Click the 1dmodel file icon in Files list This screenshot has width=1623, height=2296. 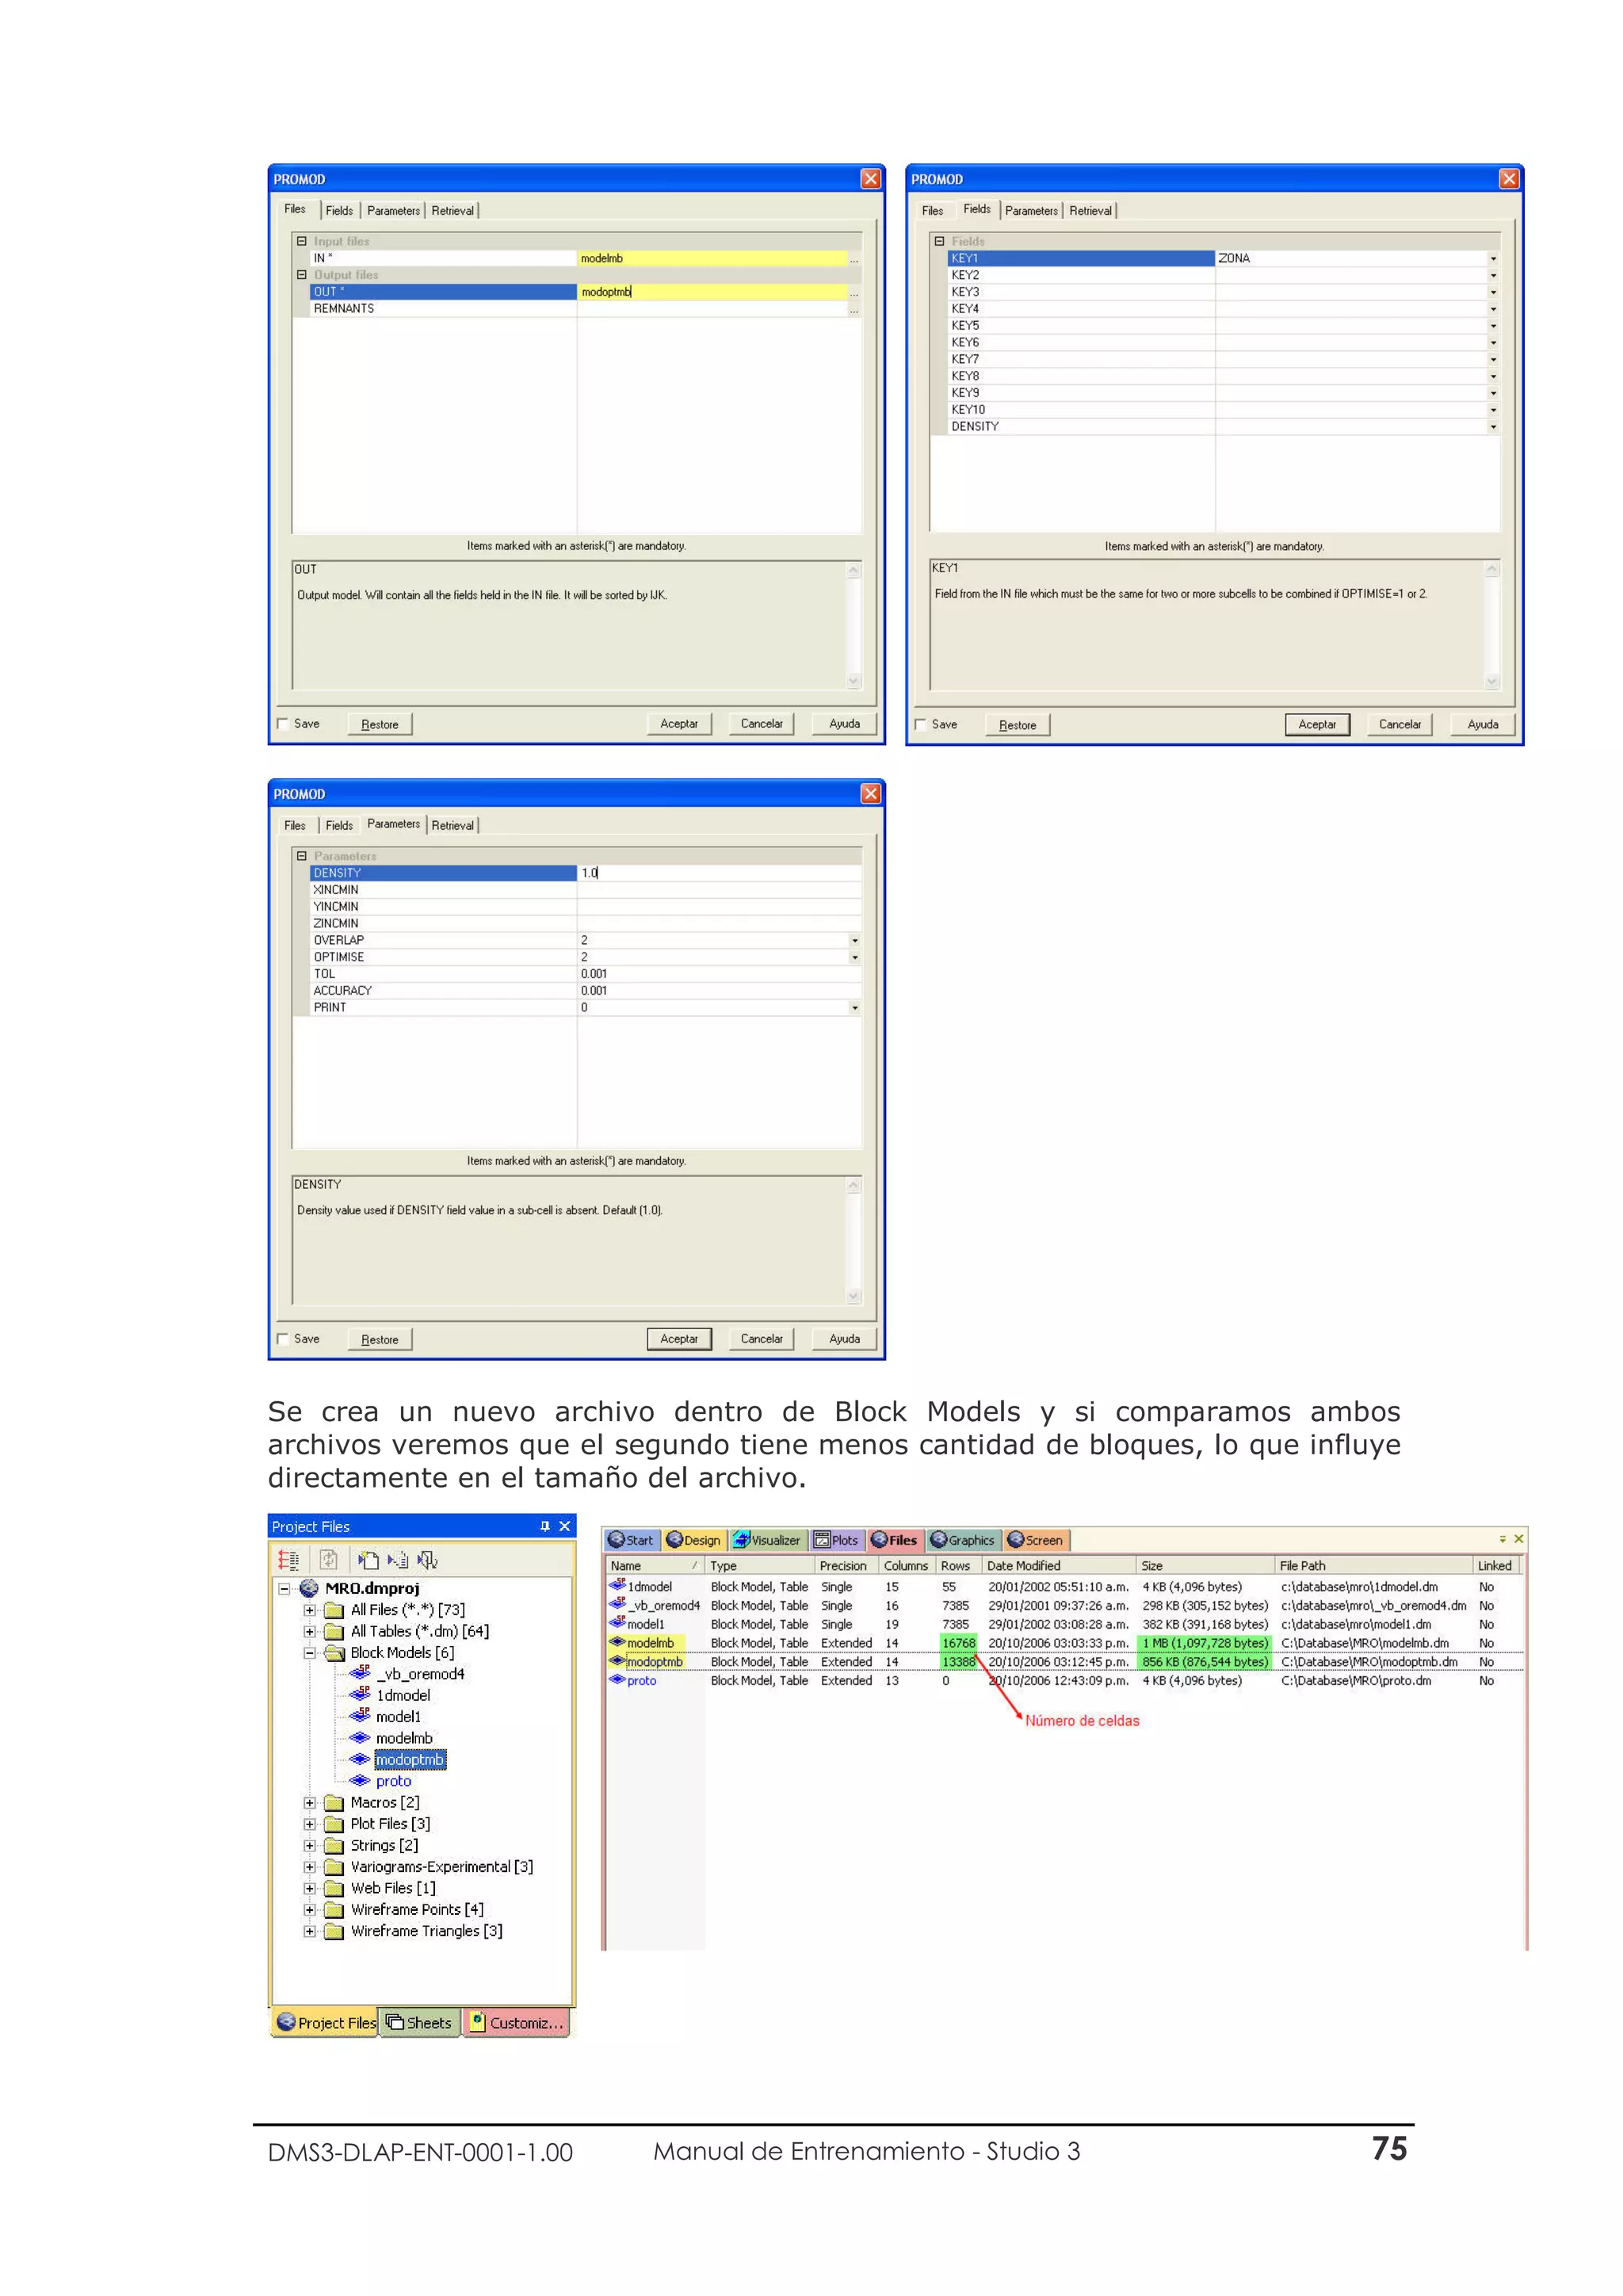coord(618,1585)
